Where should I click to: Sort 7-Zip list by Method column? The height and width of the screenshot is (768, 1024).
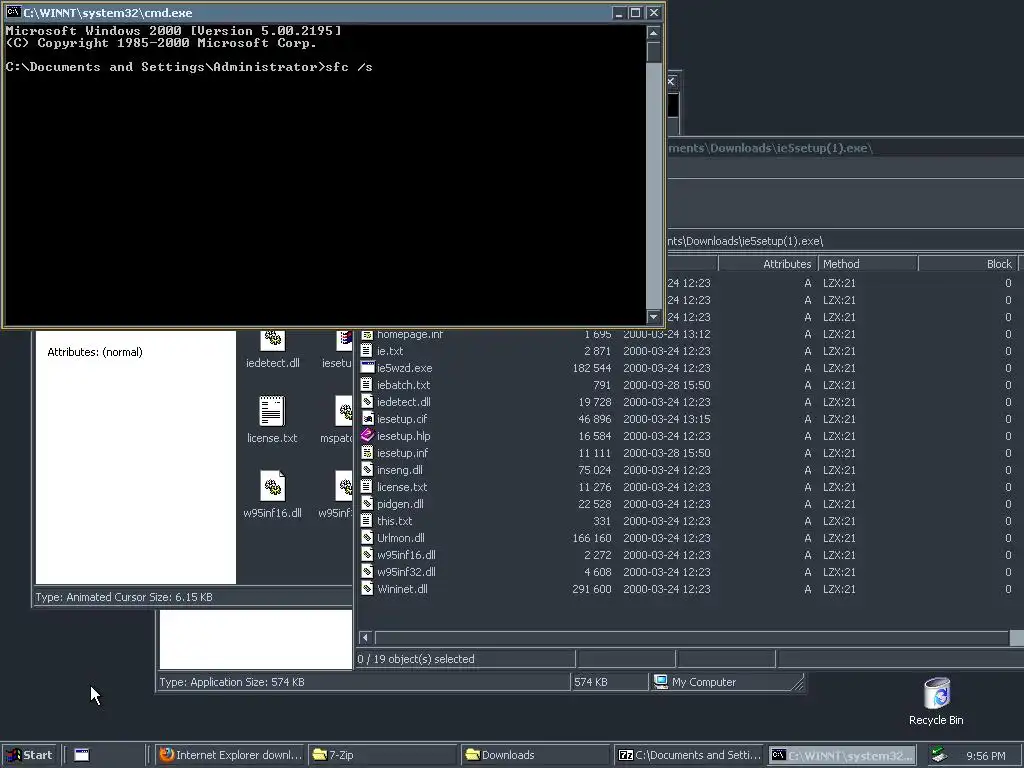868,264
